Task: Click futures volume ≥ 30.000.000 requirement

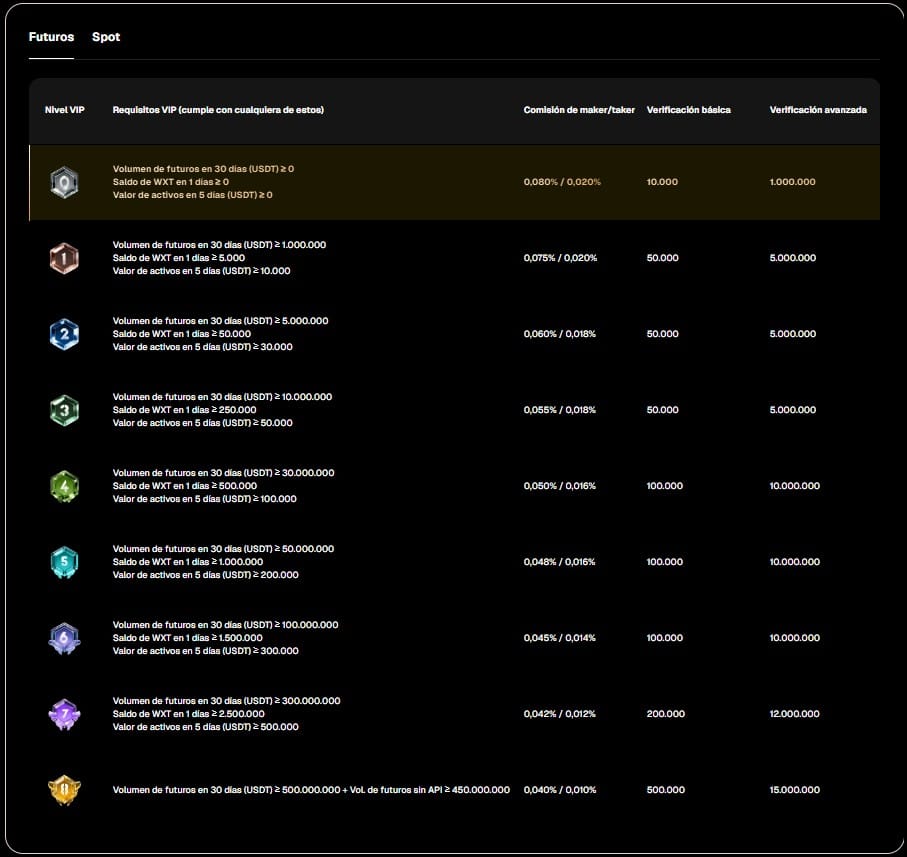Action: click(223, 473)
